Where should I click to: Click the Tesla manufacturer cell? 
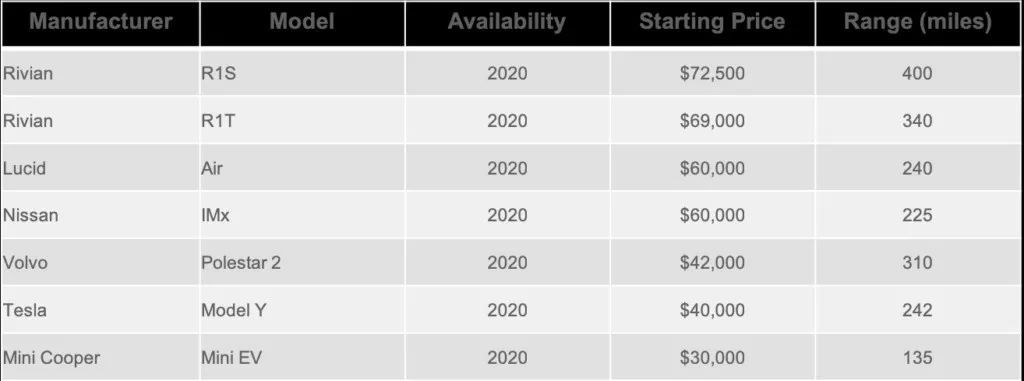coord(101,310)
